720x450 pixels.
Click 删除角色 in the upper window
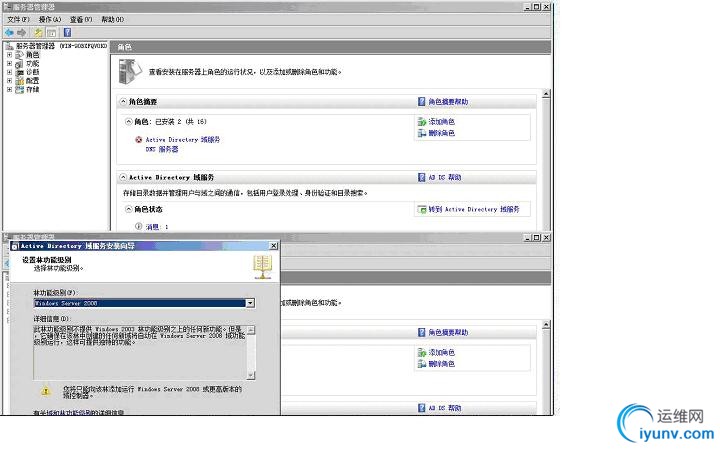point(441,133)
